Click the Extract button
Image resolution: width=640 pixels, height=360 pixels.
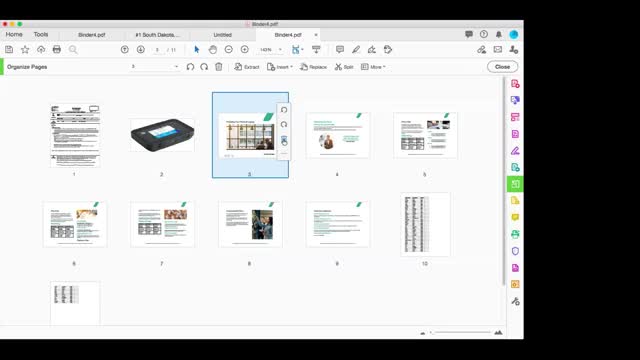(x=247, y=67)
